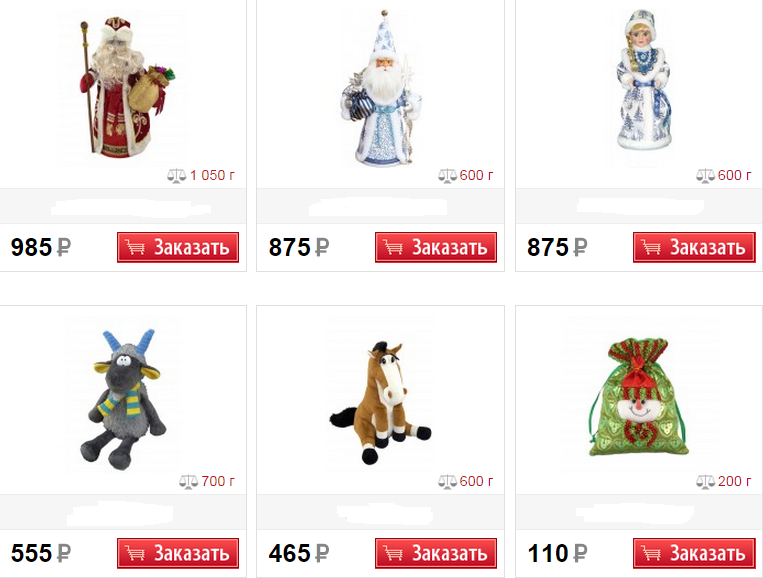Open the green snowman gift bag image
This screenshot has width=763, height=578.
(x=638, y=397)
